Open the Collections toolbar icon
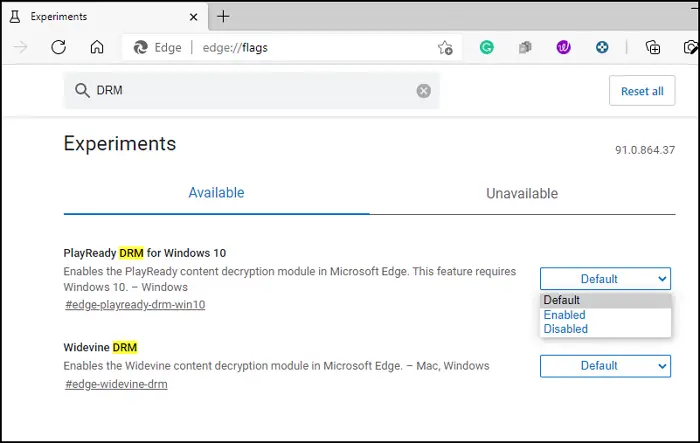 [x=653, y=47]
